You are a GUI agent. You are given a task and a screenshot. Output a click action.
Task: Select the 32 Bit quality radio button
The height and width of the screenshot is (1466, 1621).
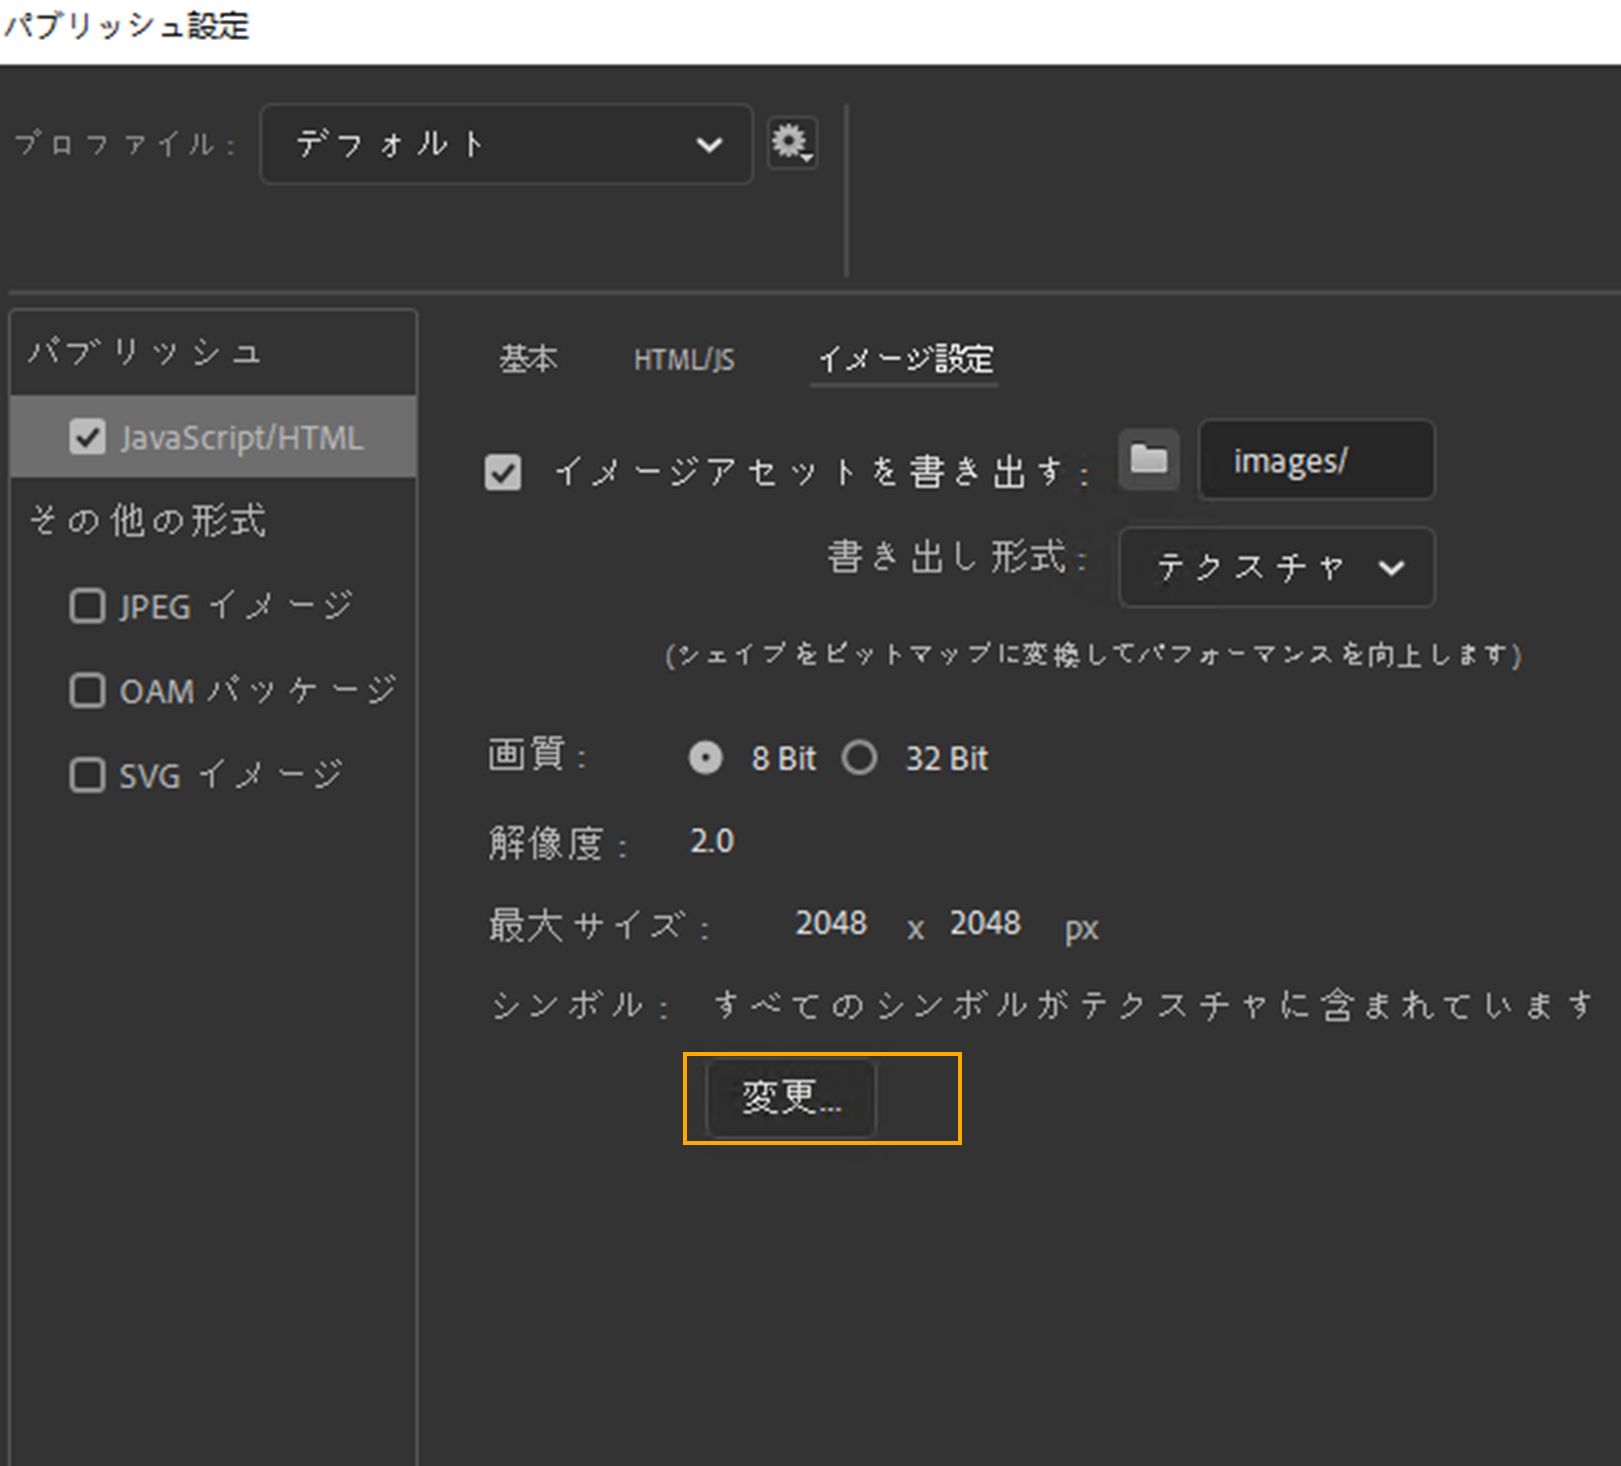[x=859, y=758]
